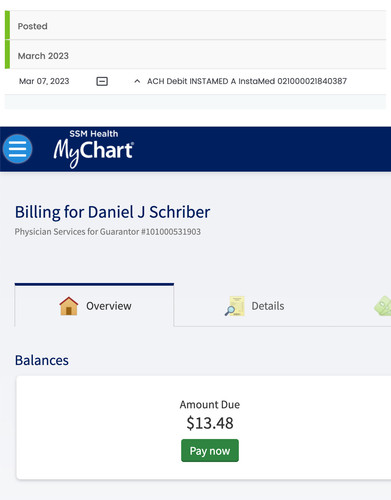Click the Amount Due label
The image size is (391, 500).
click(210, 405)
